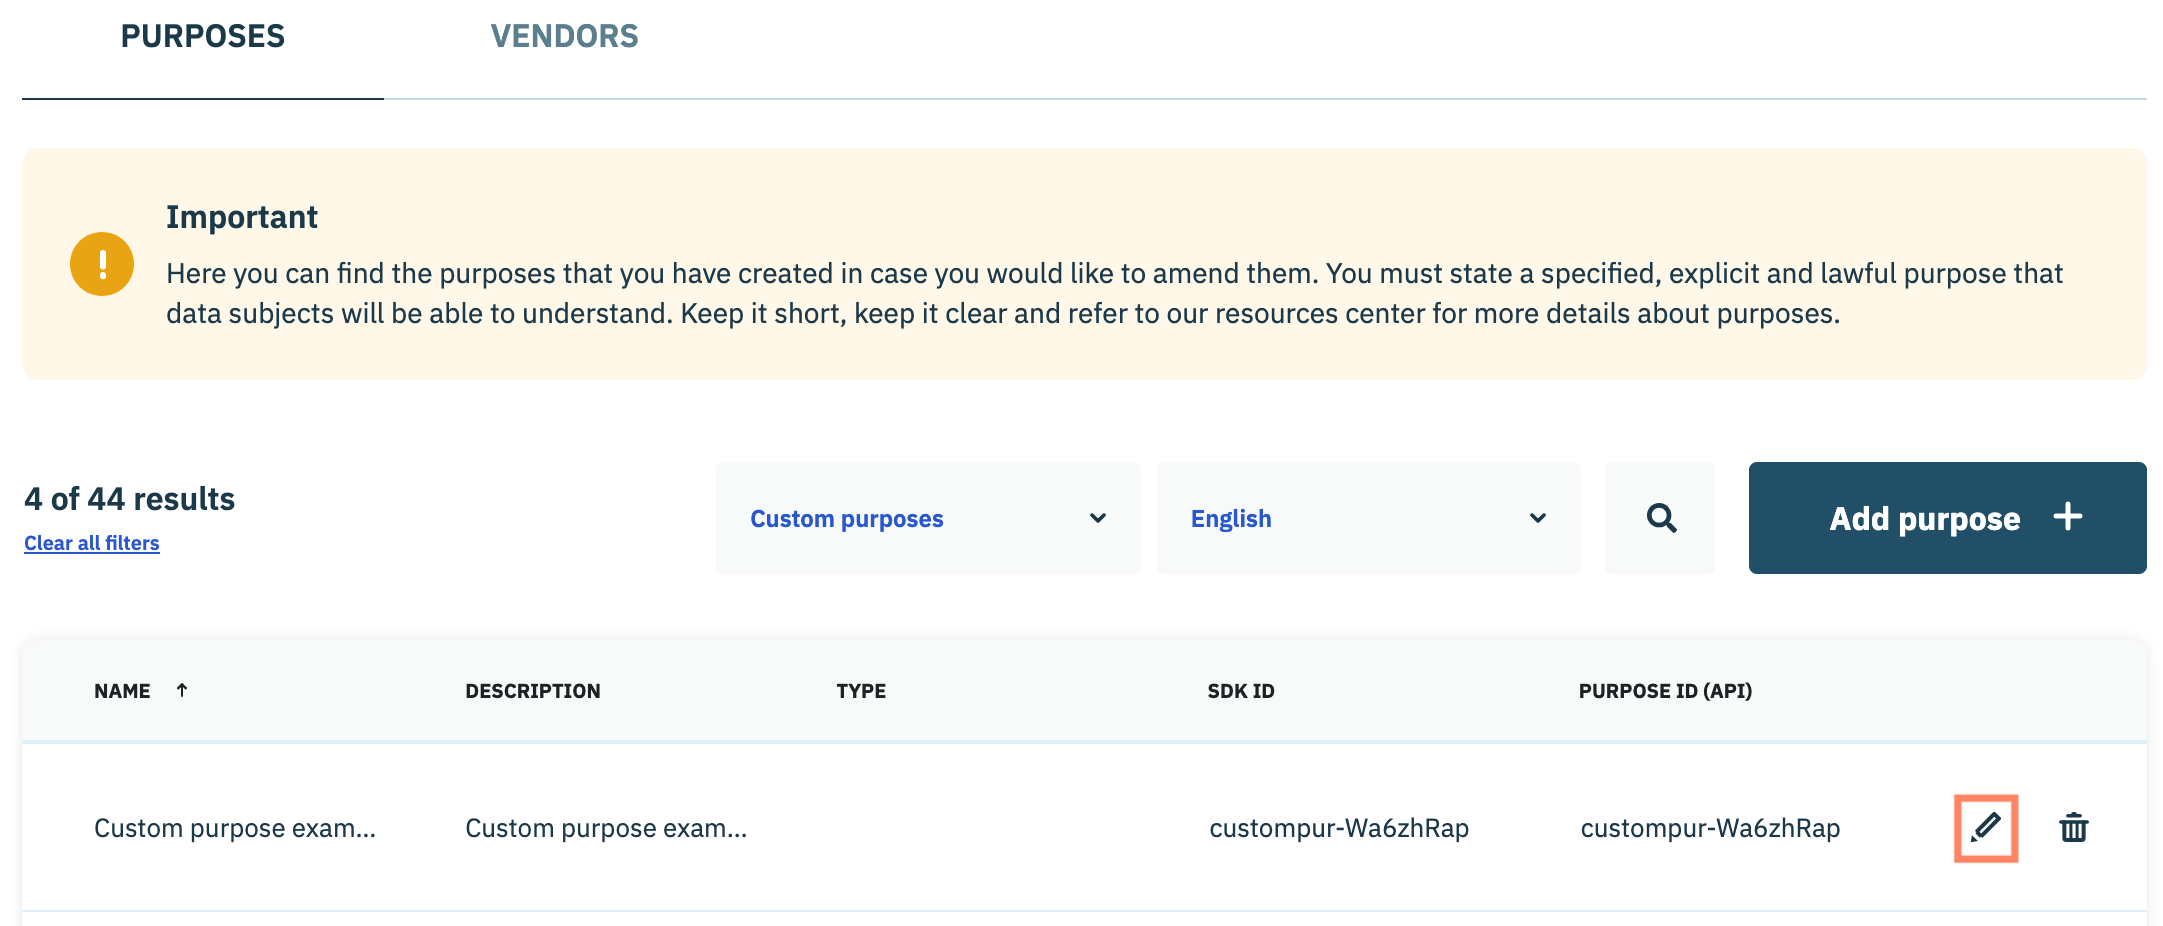Click the TYPE column header
The image size is (2163, 926).
point(861,691)
